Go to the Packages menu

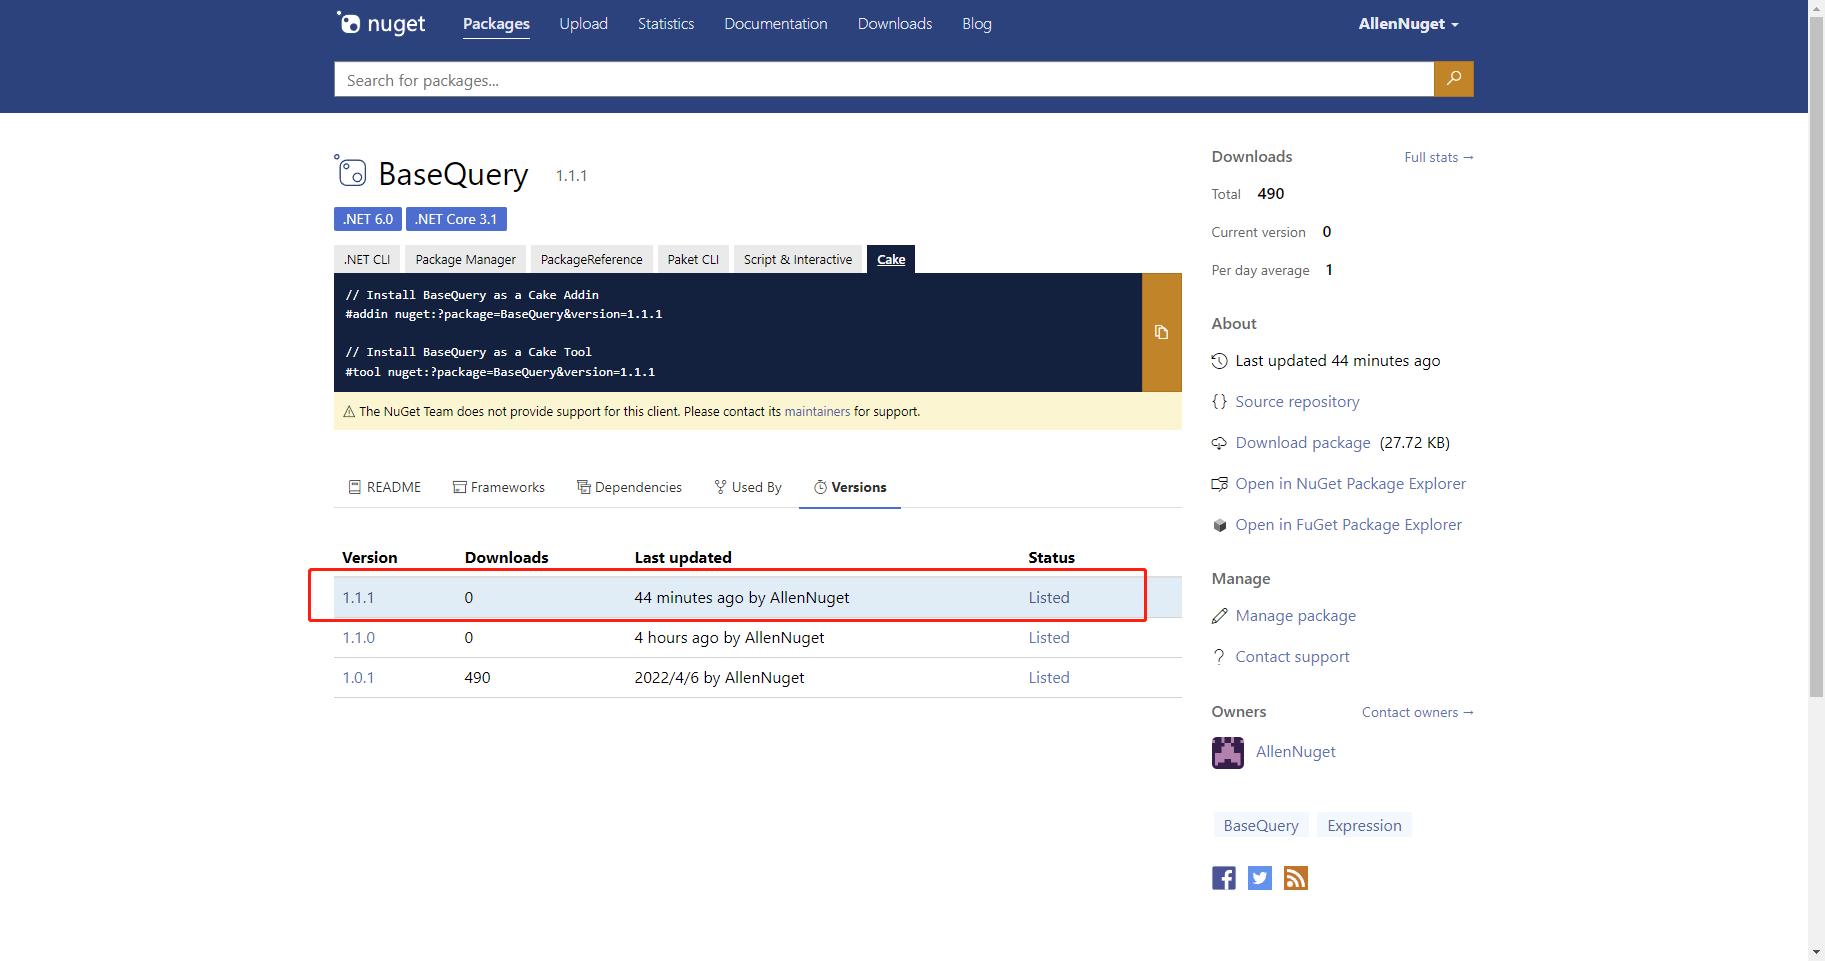point(496,24)
